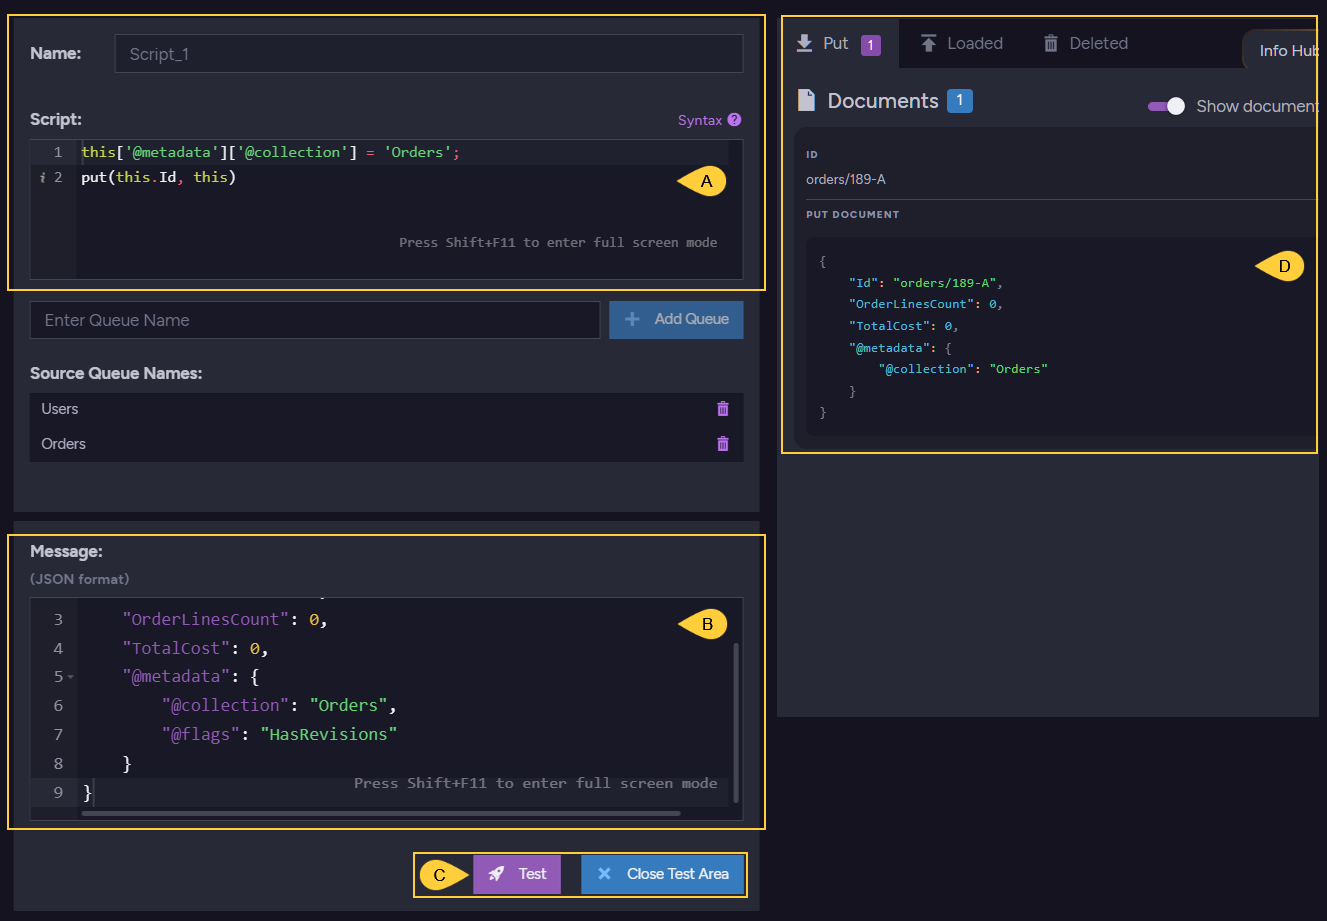
Task: Click the Script_1 name field
Action: (x=429, y=54)
